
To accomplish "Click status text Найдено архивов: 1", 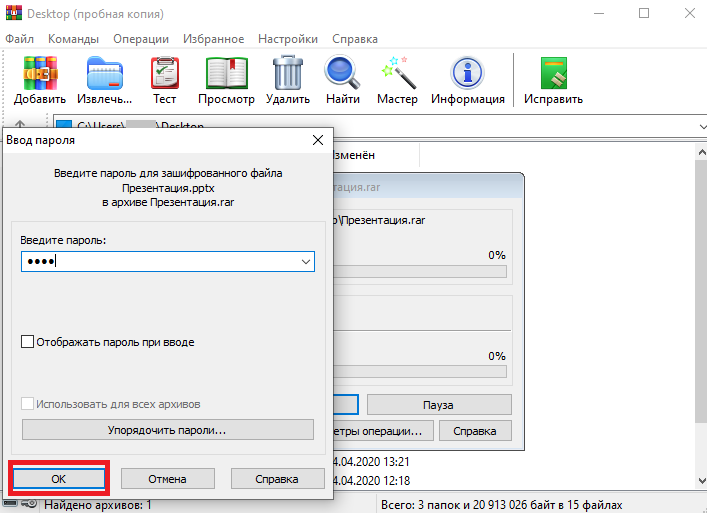I will click(x=98, y=505).
